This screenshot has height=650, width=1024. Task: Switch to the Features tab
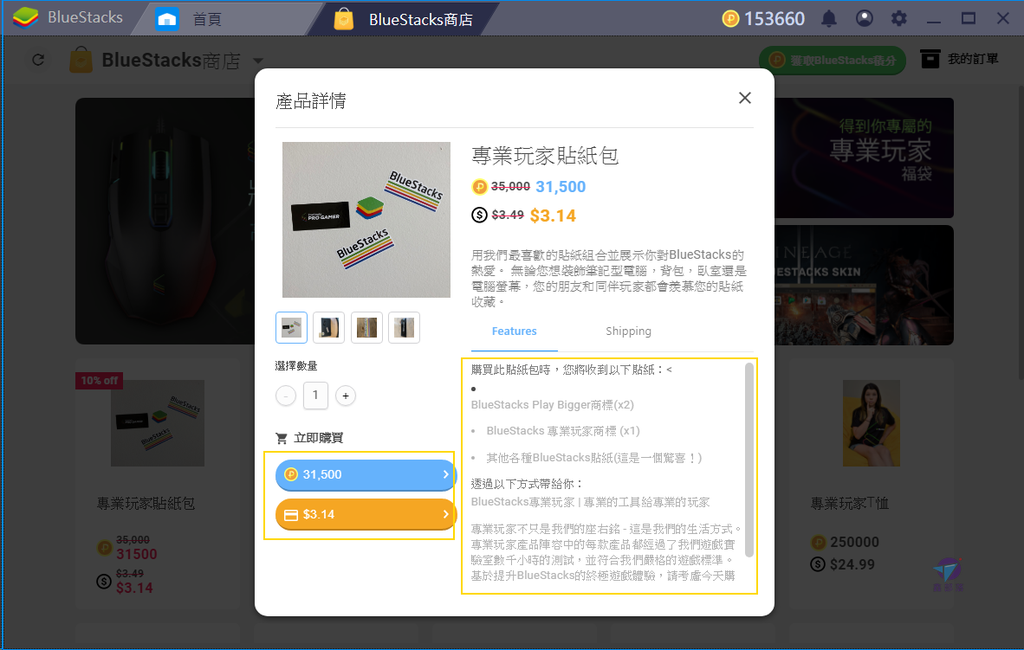pyautogui.click(x=514, y=331)
